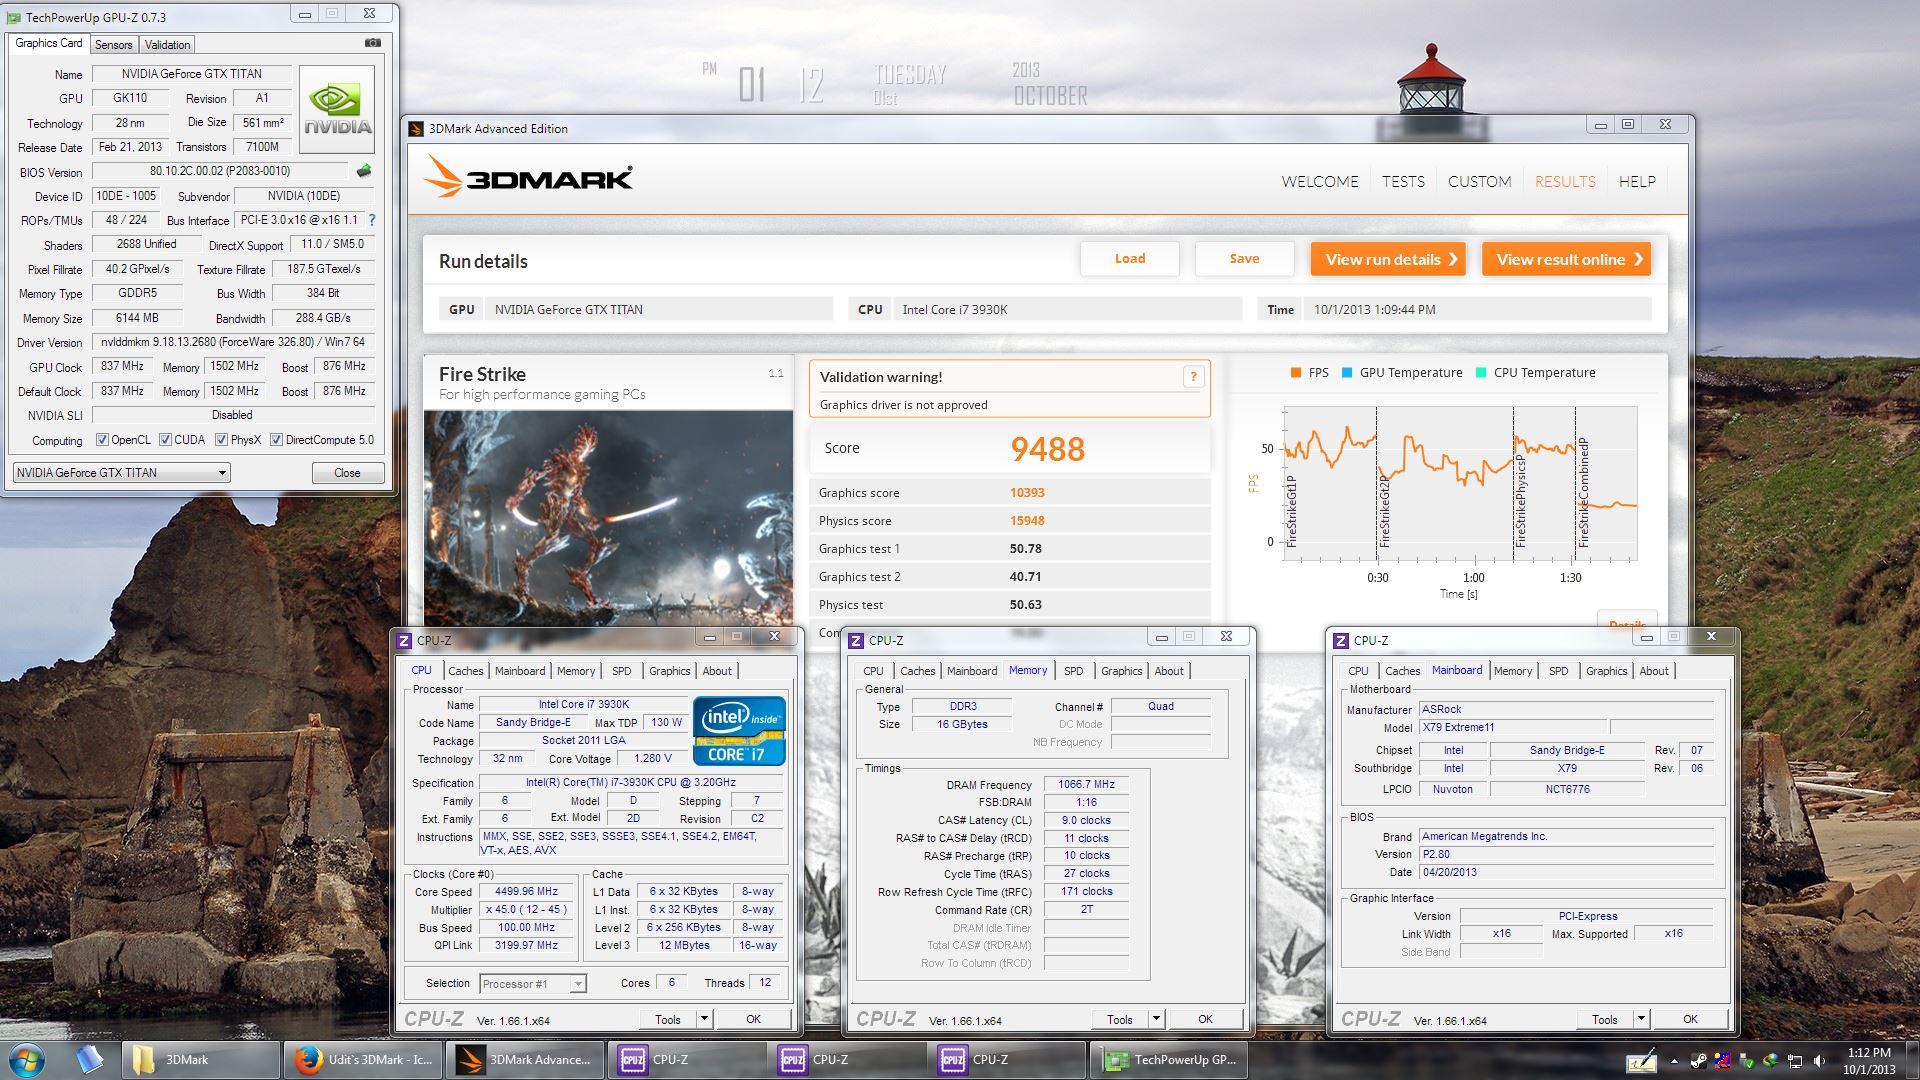The width and height of the screenshot is (1920, 1080).
Task: Click the Load button in 3DMark
Action: pos(1130,259)
